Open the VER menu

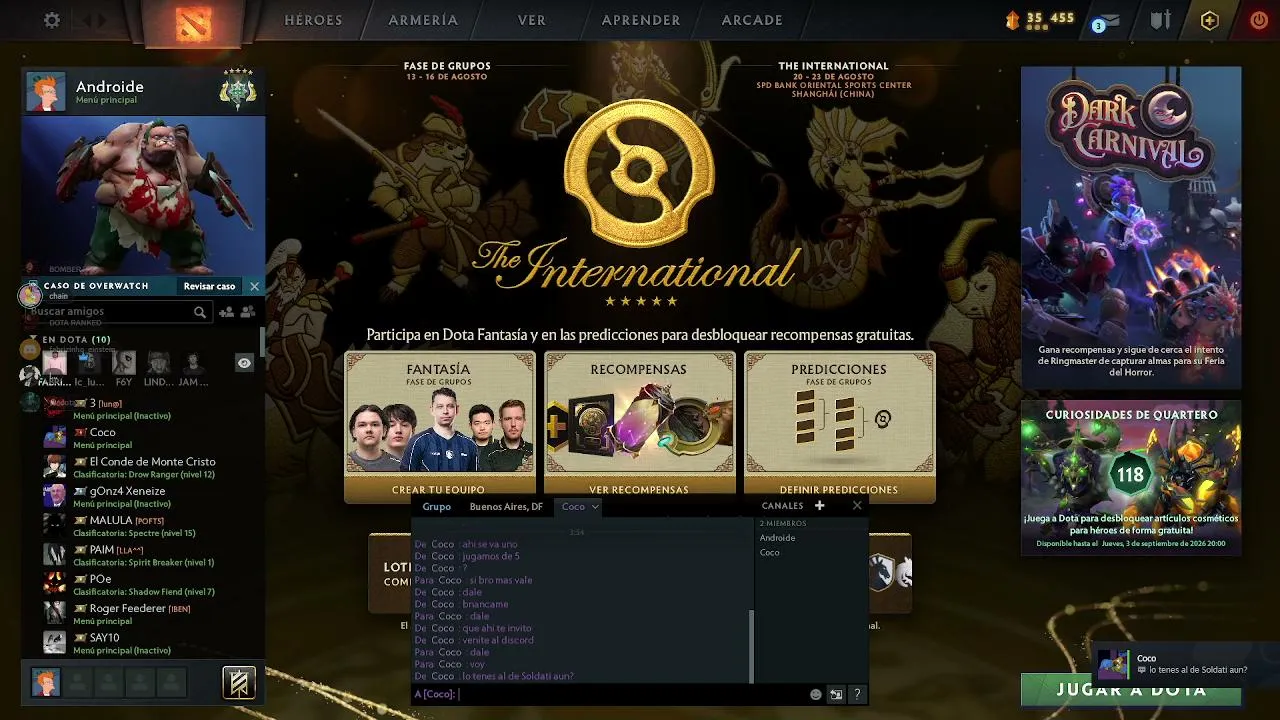point(532,20)
